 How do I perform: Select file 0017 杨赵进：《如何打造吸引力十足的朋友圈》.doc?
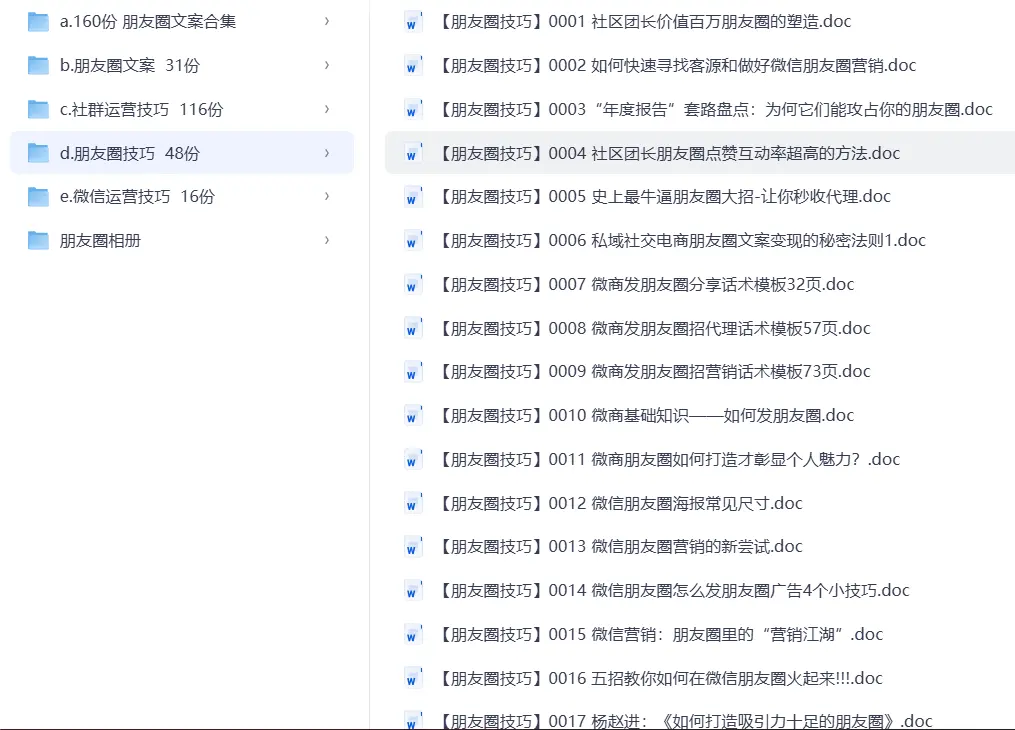[x=700, y=717]
